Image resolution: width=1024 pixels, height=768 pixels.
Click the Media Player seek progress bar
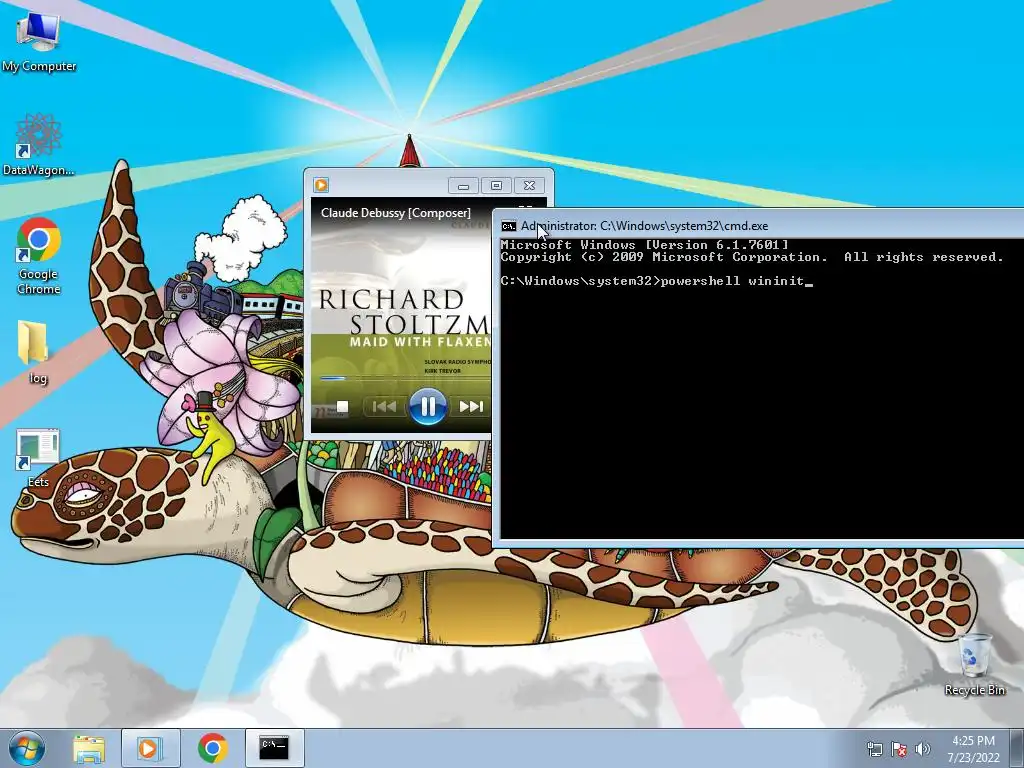click(x=405, y=378)
